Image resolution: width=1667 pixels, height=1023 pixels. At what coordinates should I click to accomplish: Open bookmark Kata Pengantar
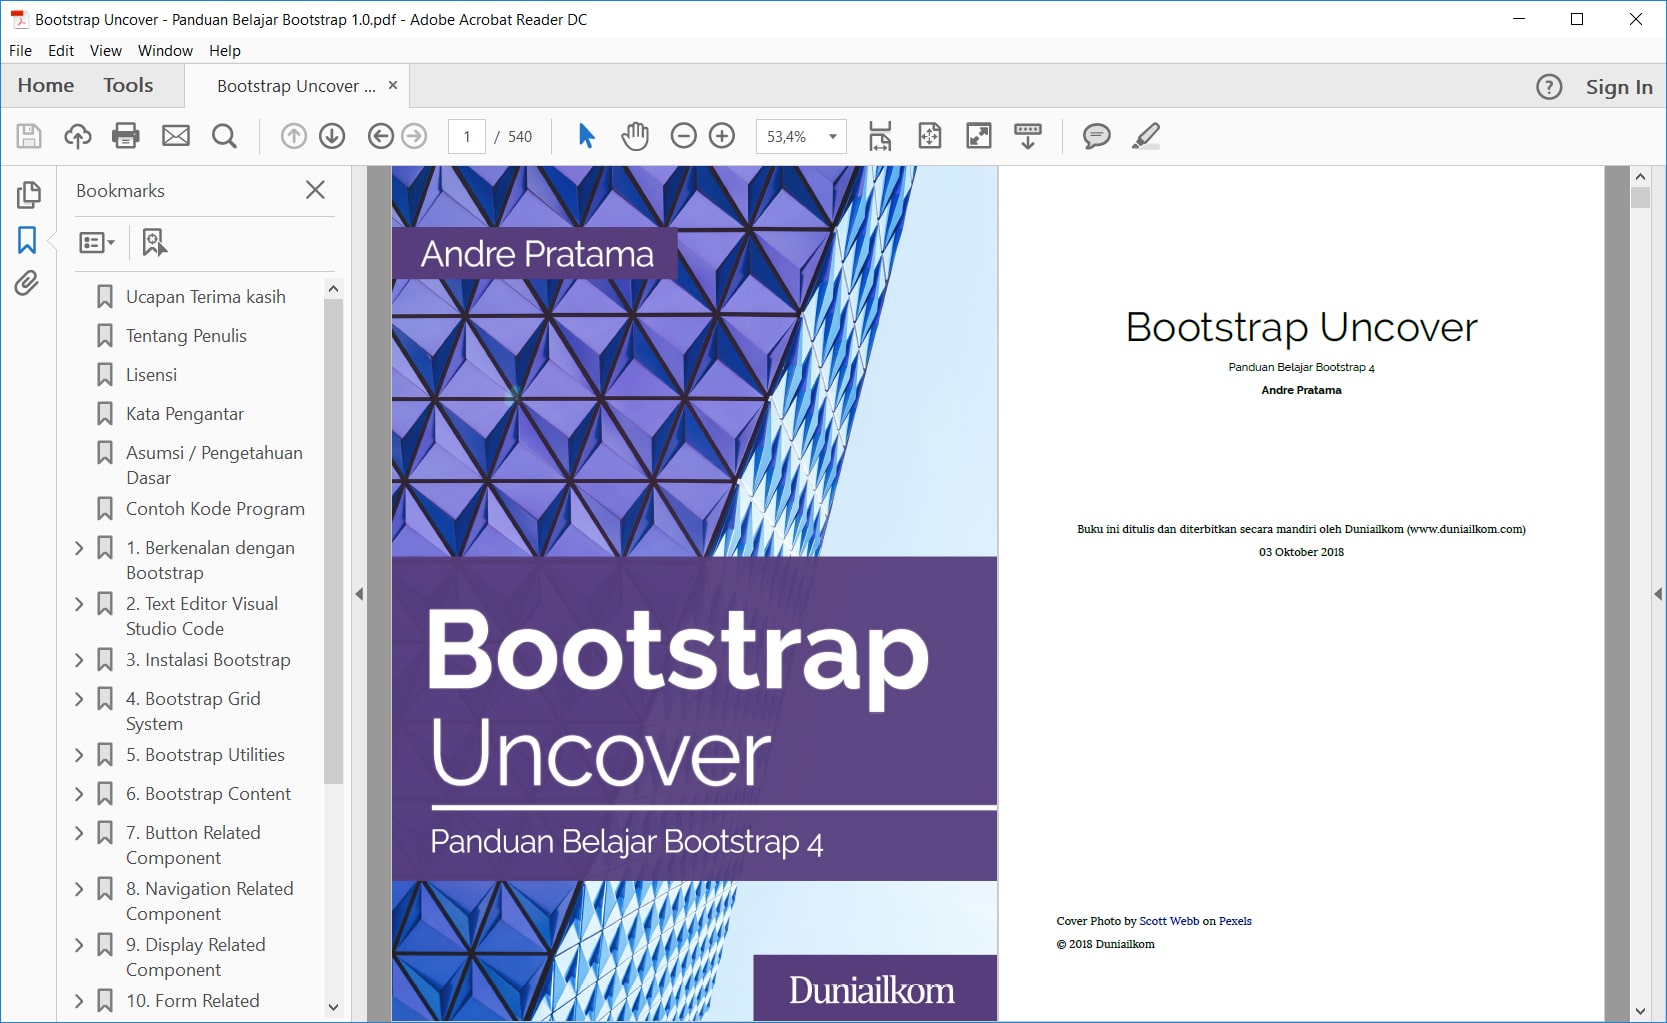(x=185, y=414)
